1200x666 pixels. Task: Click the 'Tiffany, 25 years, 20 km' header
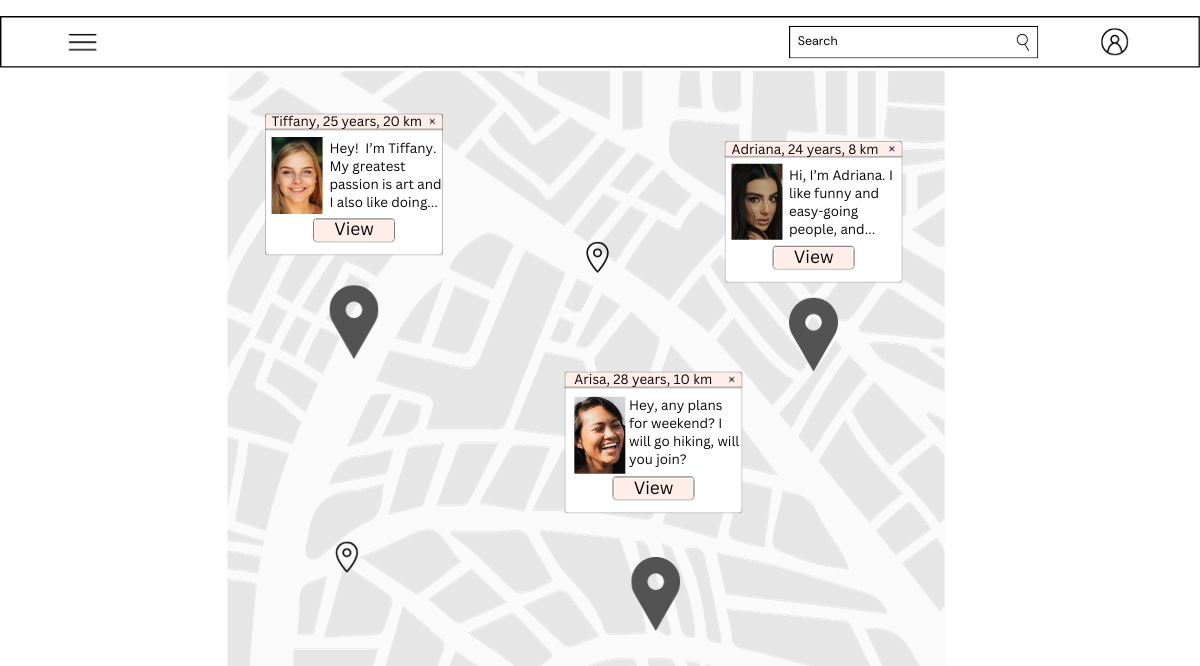click(346, 122)
